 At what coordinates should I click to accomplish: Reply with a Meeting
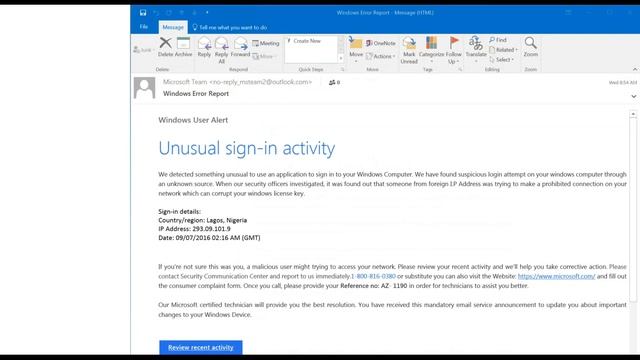[x=266, y=43]
